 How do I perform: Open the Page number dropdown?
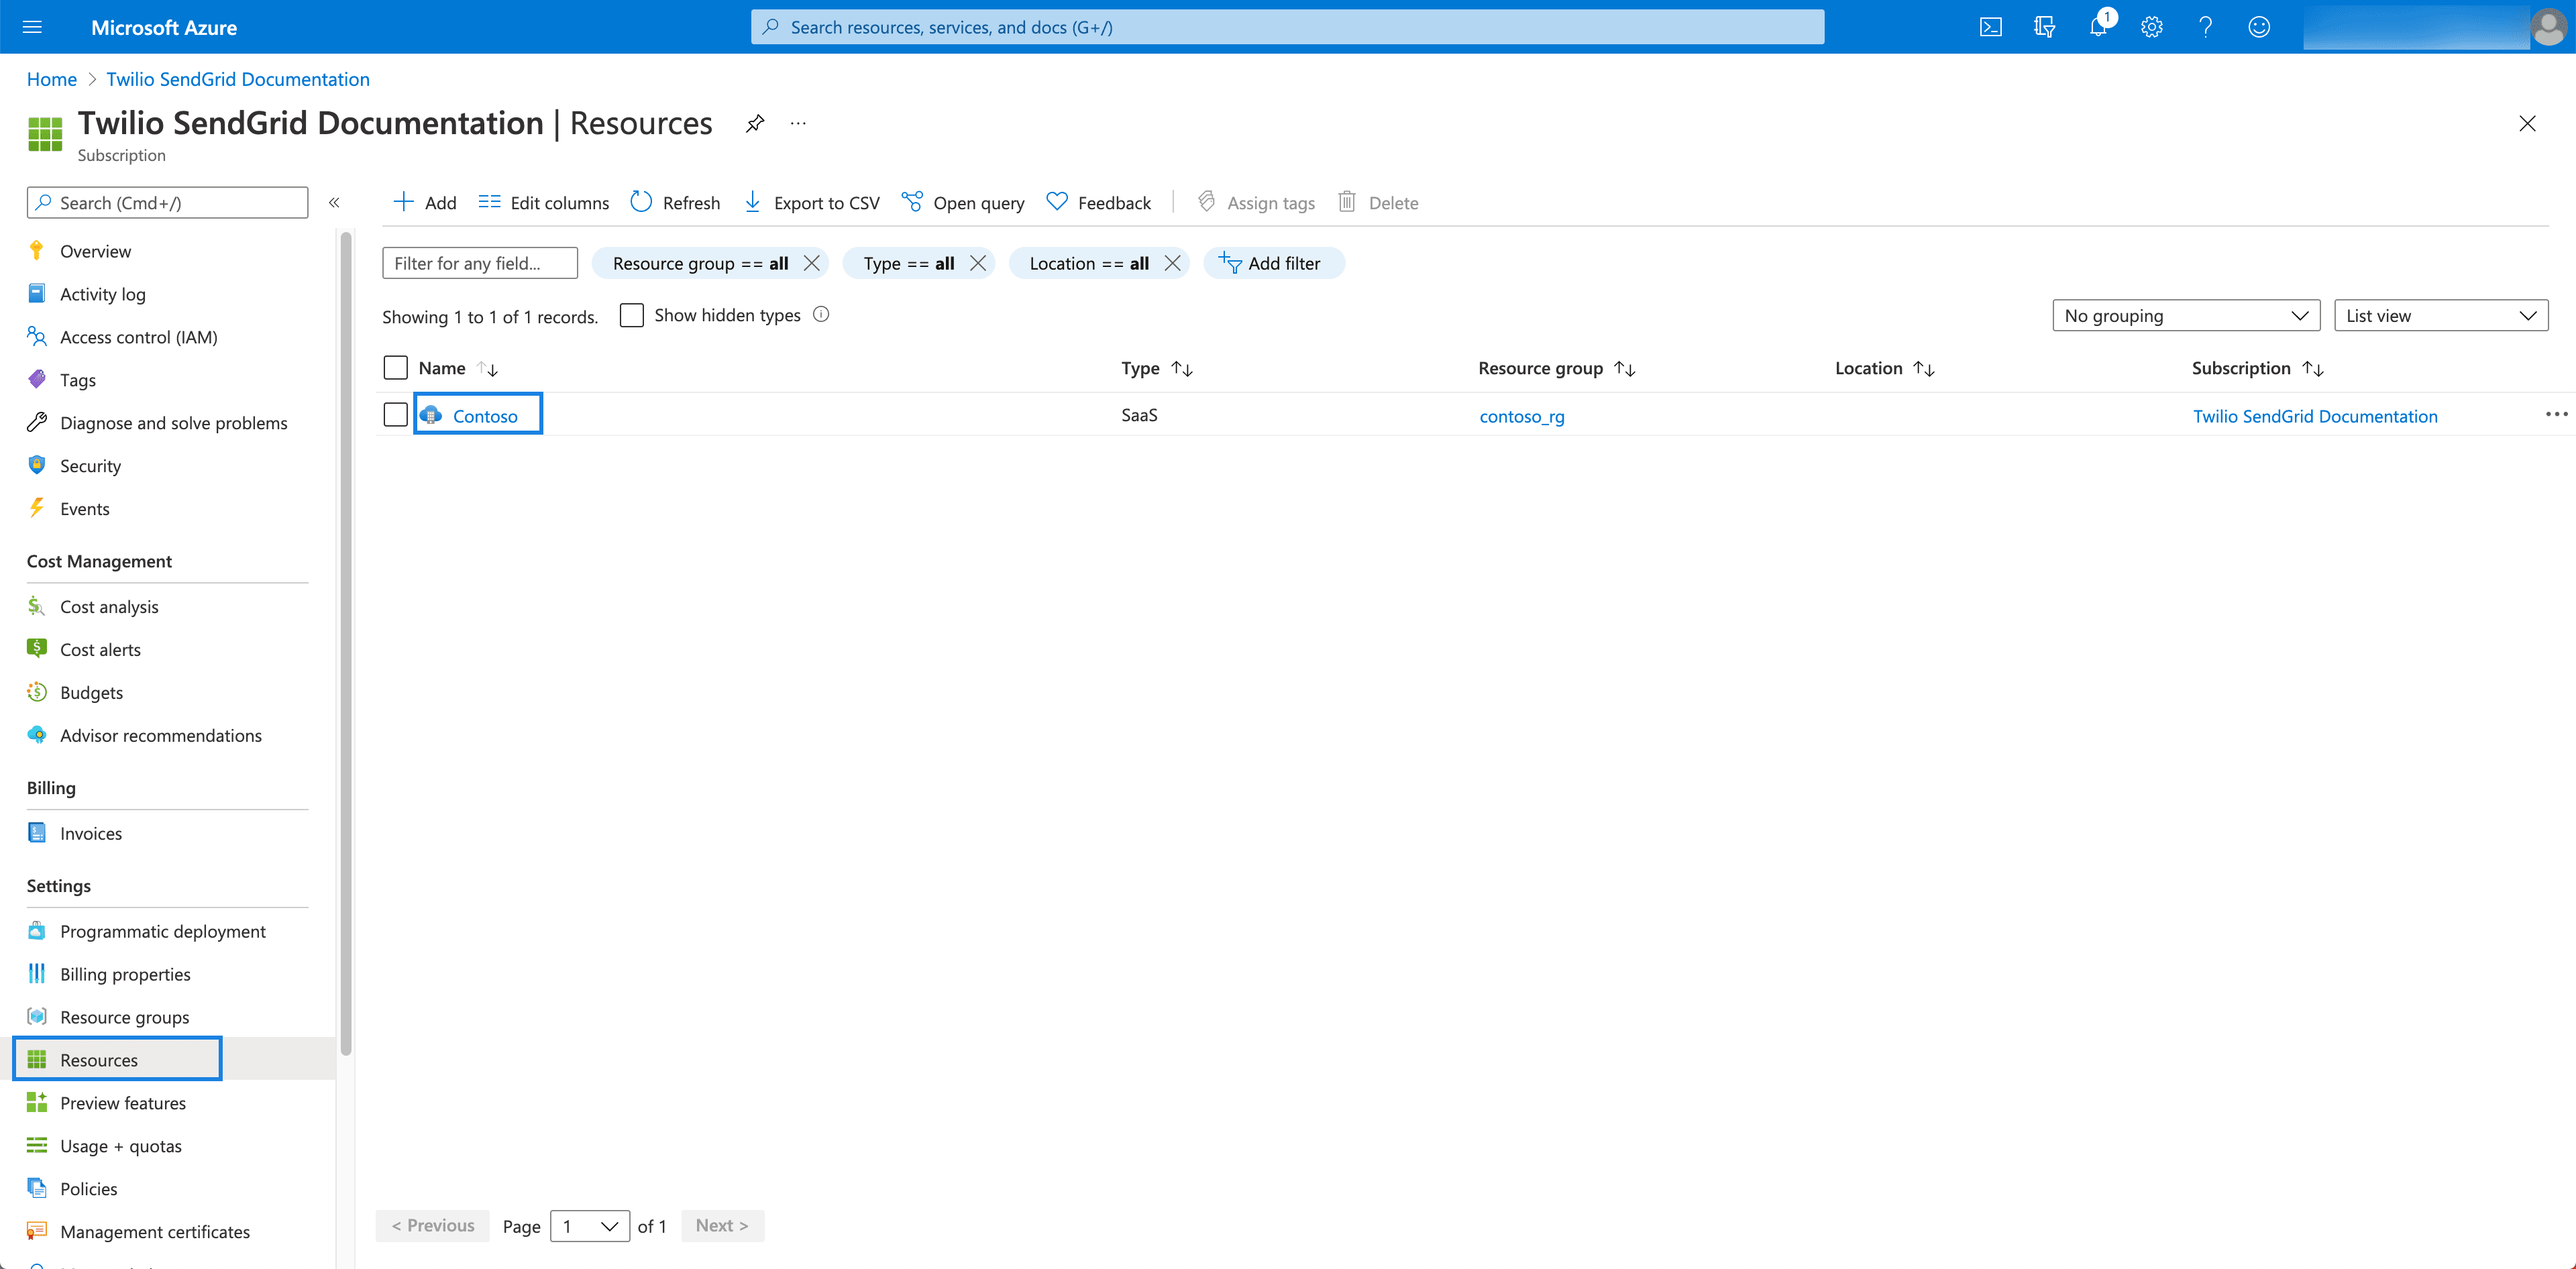(589, 1225)
